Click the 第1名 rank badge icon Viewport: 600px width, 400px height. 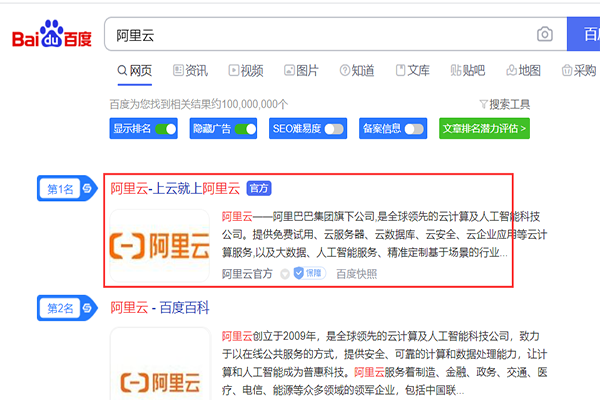pyautogui.click(x=67, y=188)
